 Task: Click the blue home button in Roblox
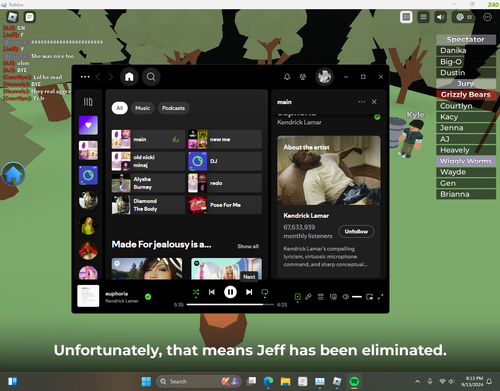[13, 174]
